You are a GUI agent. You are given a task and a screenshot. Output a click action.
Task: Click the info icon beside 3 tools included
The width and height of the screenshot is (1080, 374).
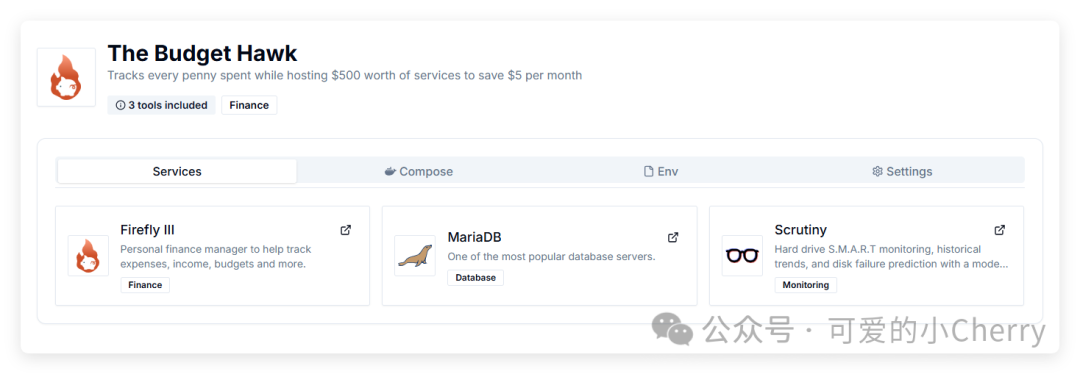point(121,105)
